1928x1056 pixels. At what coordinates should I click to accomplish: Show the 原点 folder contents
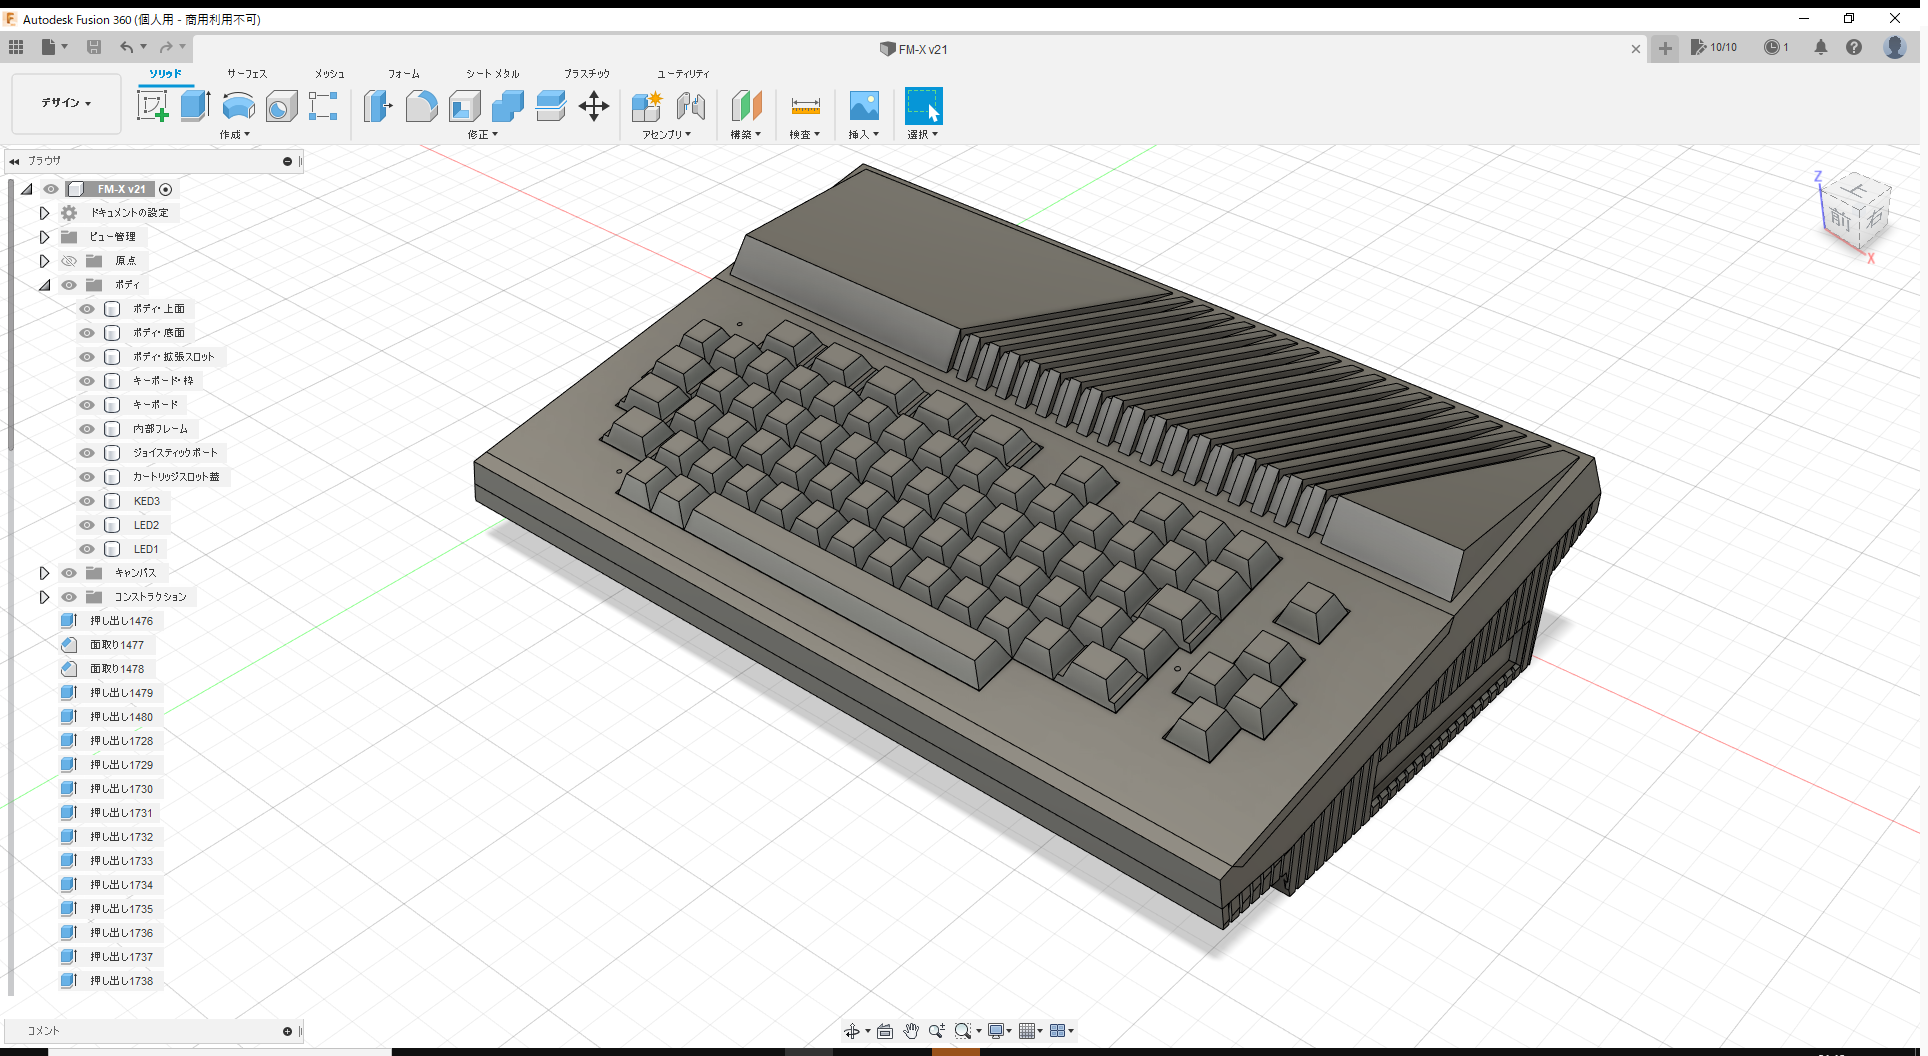44,260
